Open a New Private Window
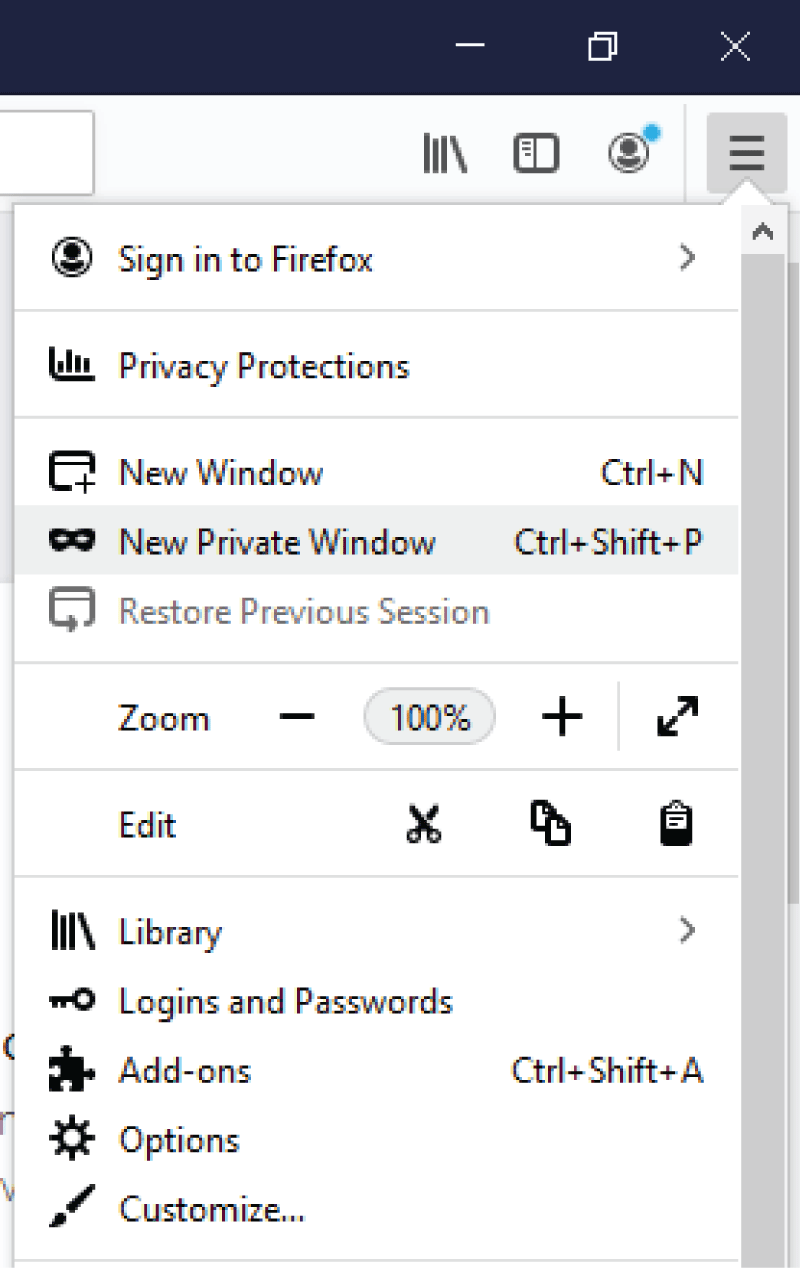Viewport: 800px width, 1268px height. 376,541
